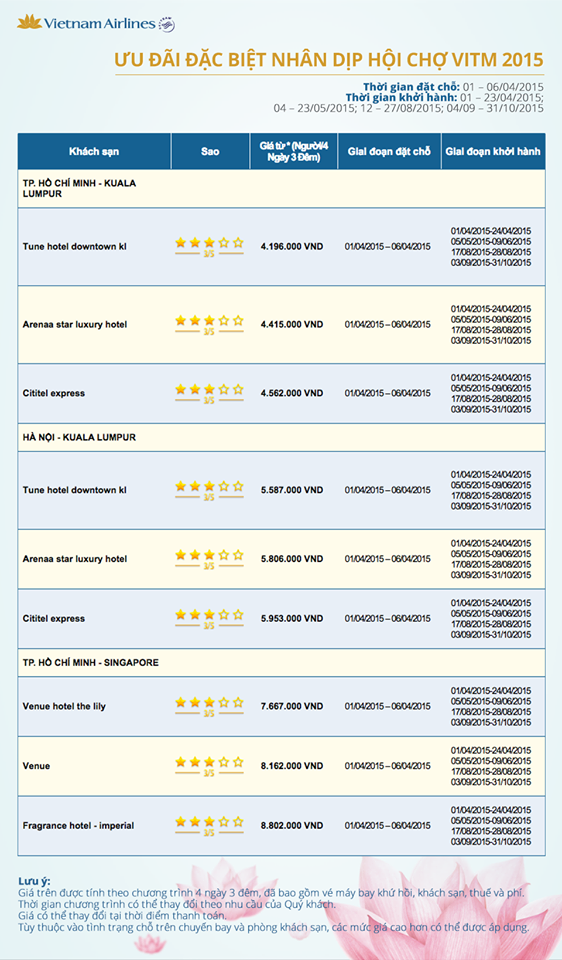Select the Giai đoạn đặt chỗ header

[x=389, y=151]
